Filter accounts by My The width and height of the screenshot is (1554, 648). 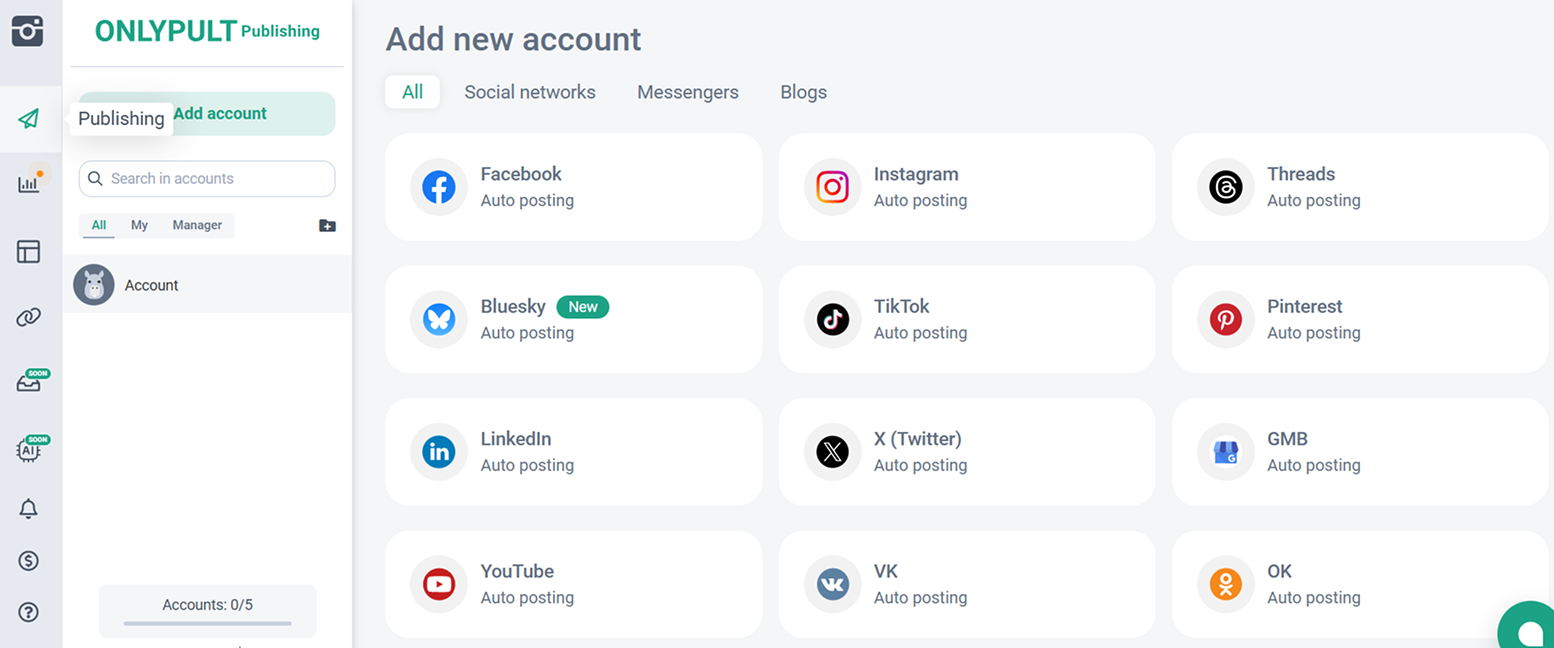pyautogui.click(x=139, y=226)
